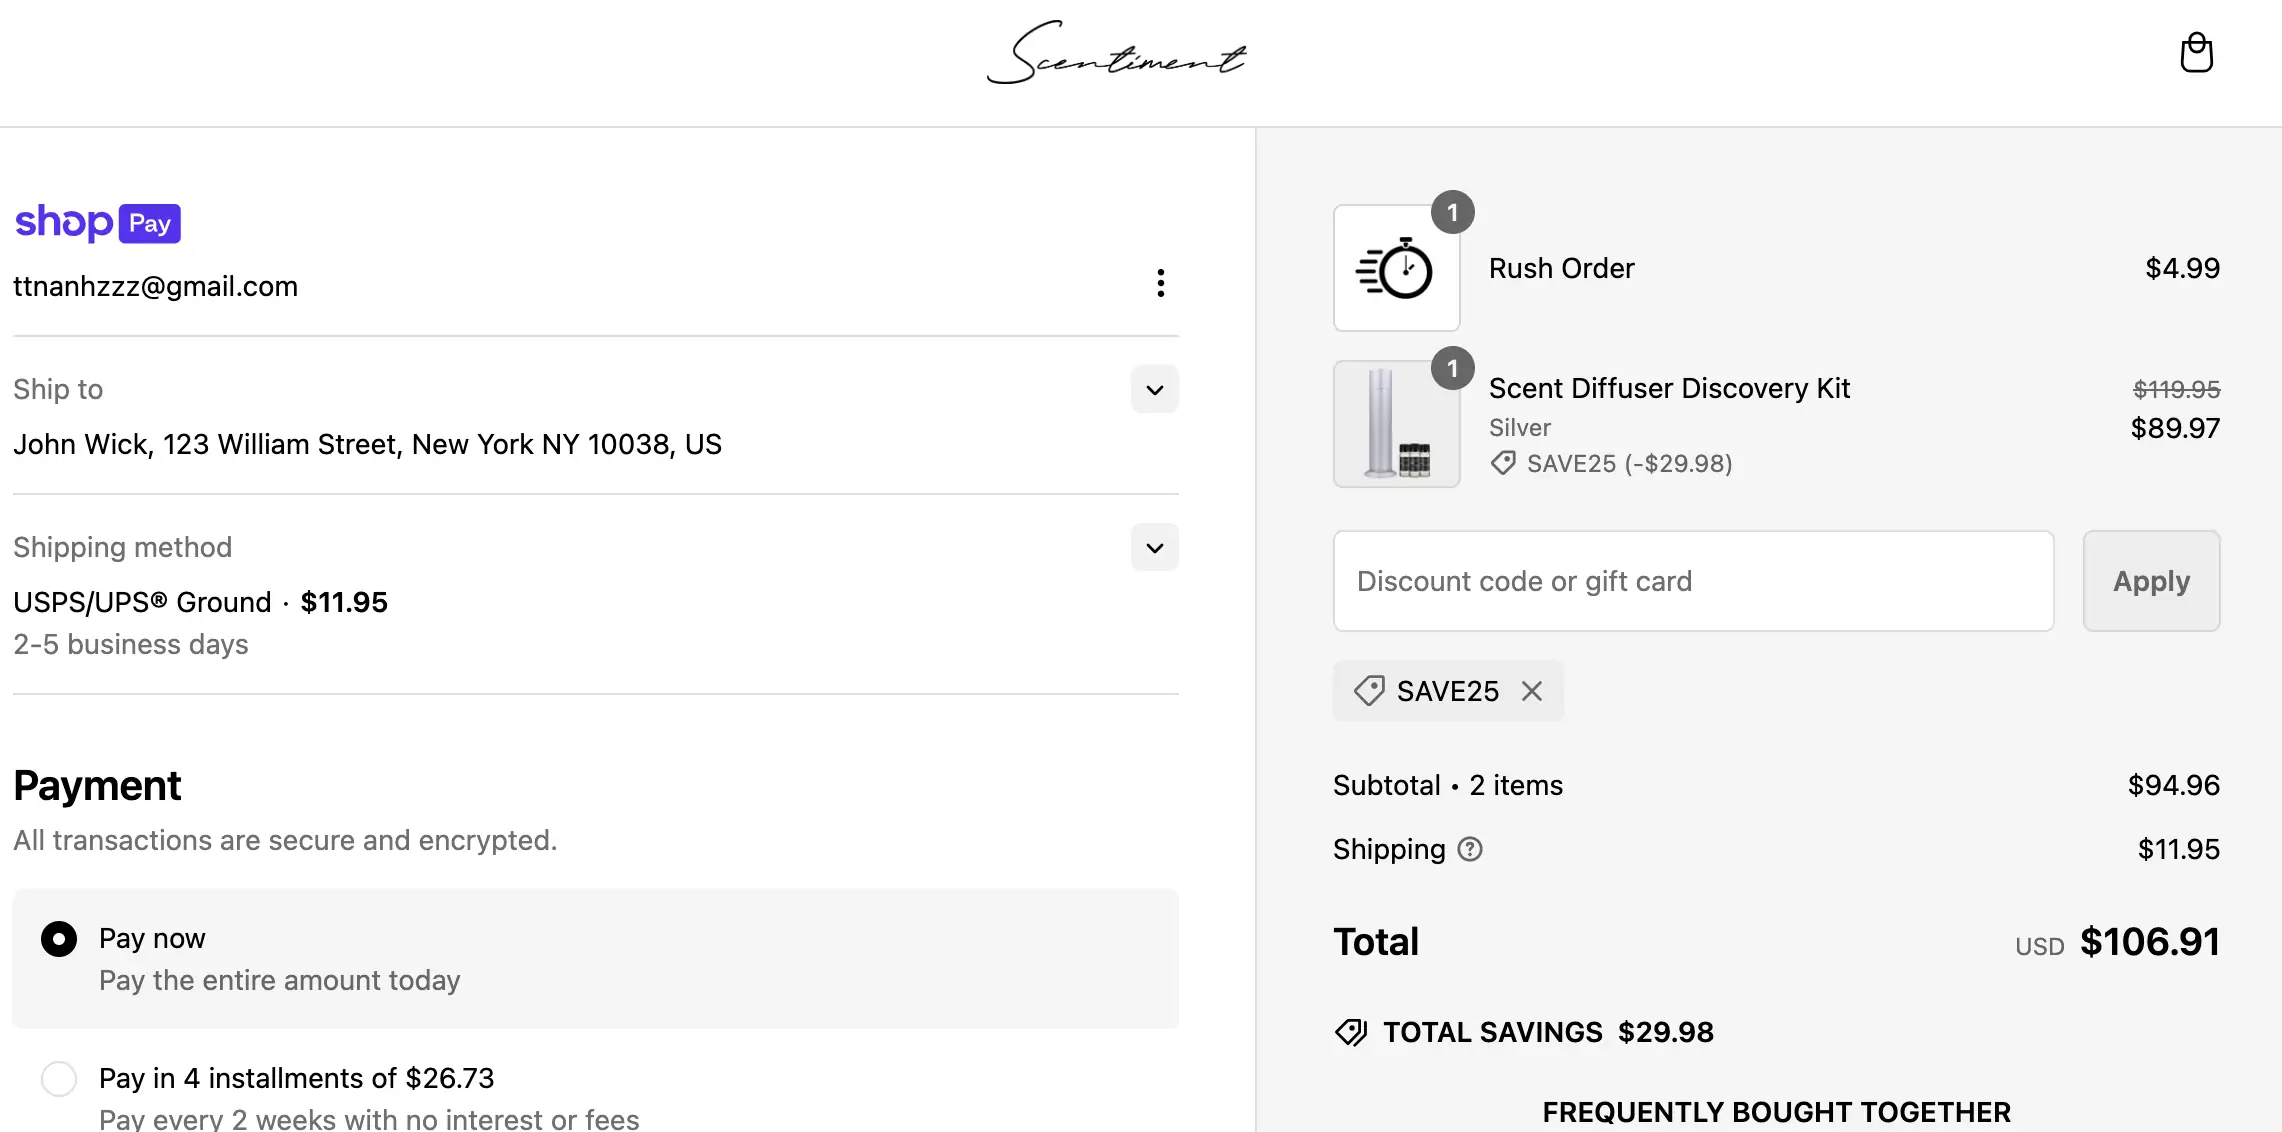Open the three-dot account options menu
The width and height of the screenshot is (2282, 1132).
point(1160,283)
